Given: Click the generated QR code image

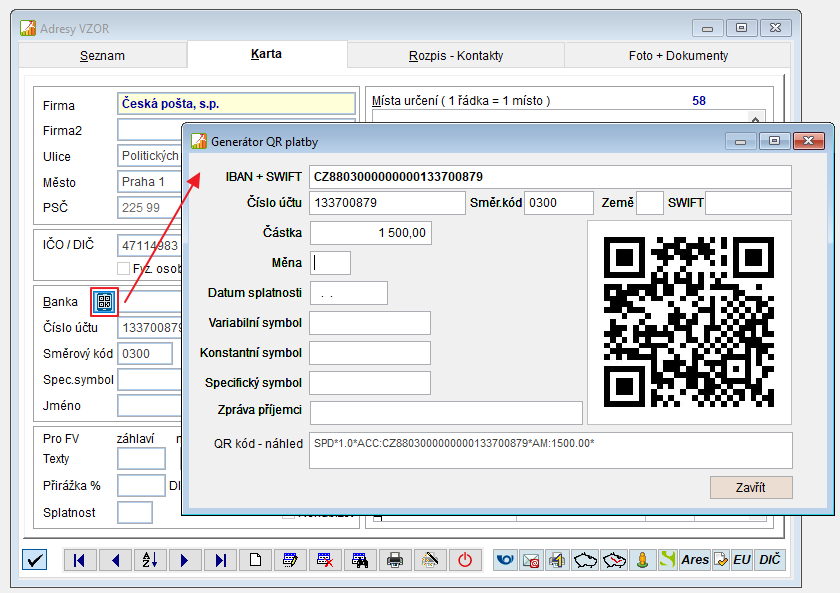Looking at the screenshot, I should 689,322.
